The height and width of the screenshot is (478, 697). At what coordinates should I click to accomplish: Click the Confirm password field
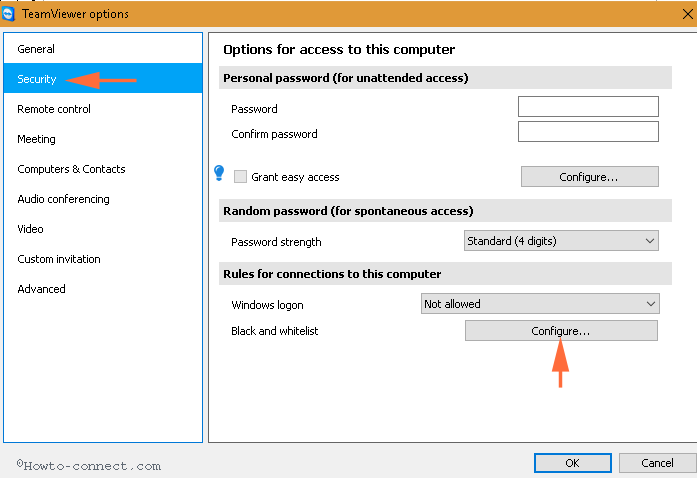click(588, 132)
